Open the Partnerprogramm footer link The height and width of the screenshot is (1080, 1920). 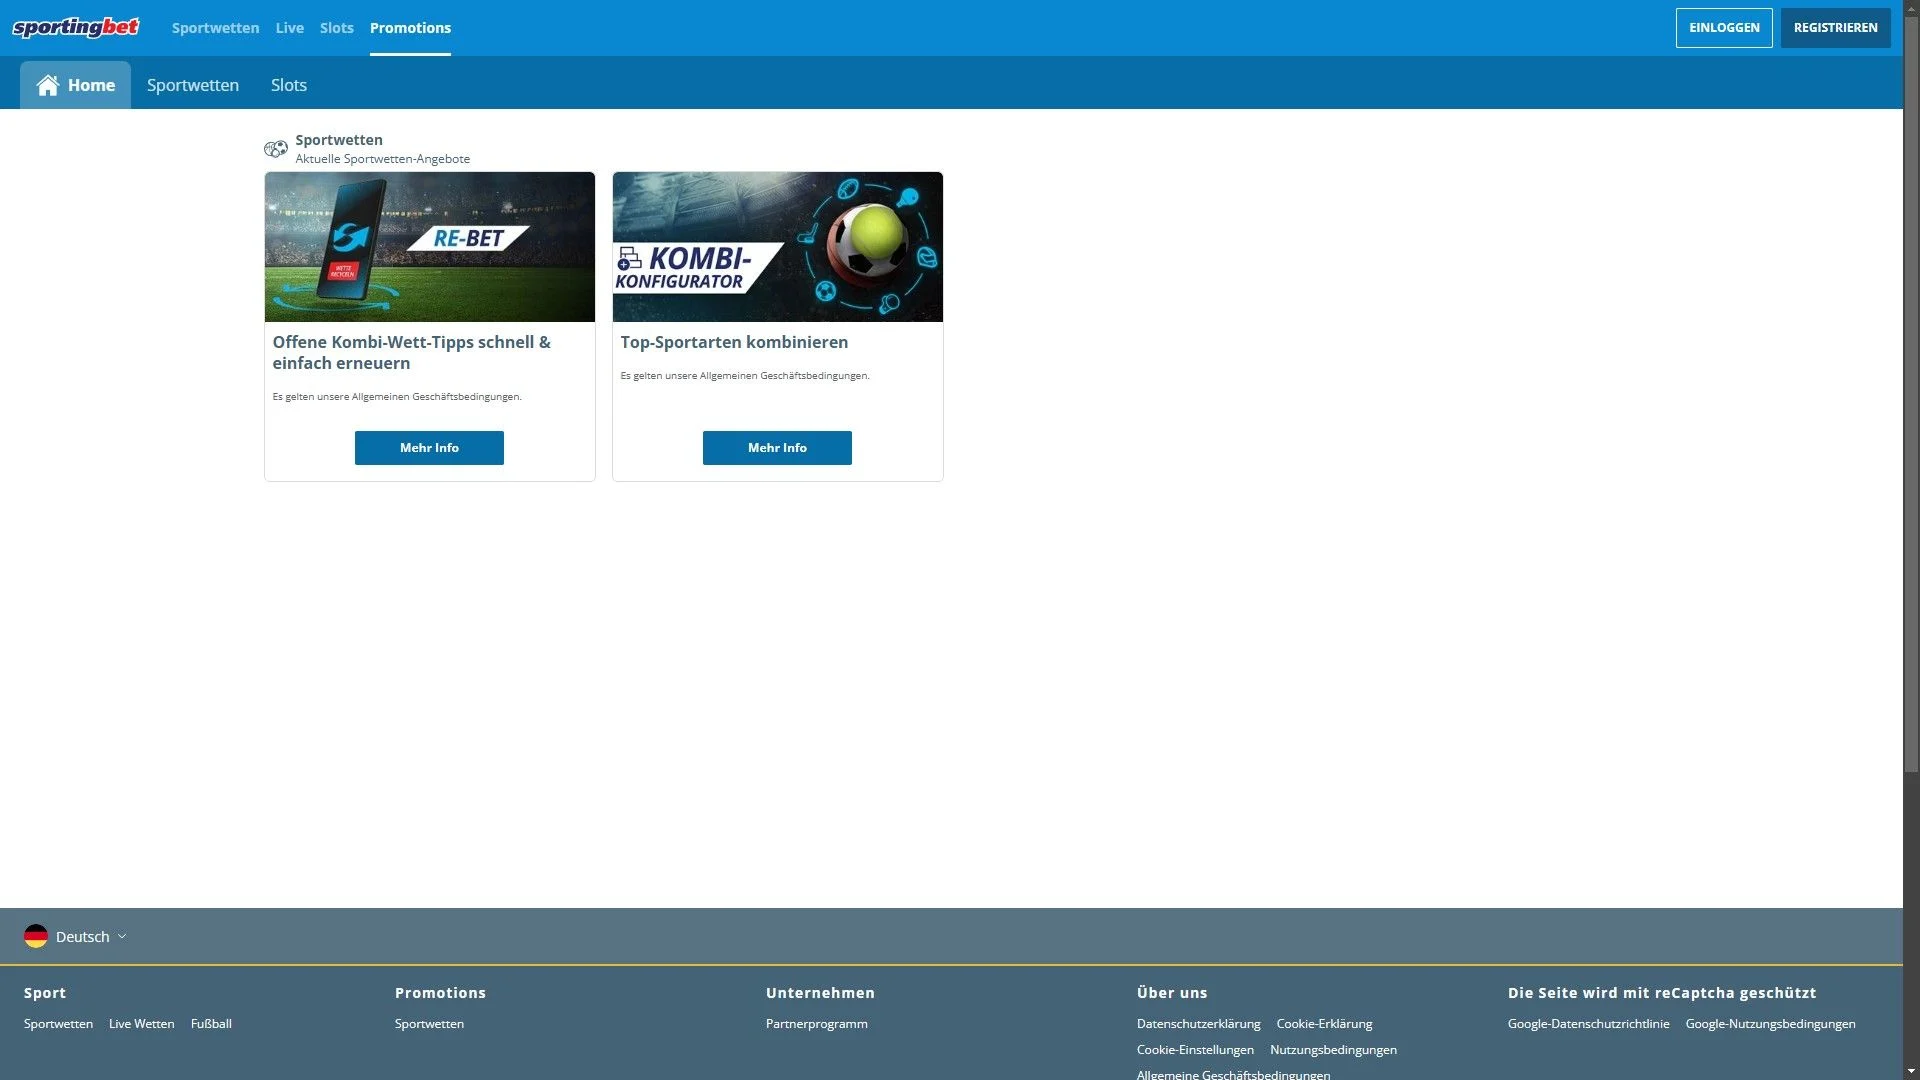click(816, 1024)
